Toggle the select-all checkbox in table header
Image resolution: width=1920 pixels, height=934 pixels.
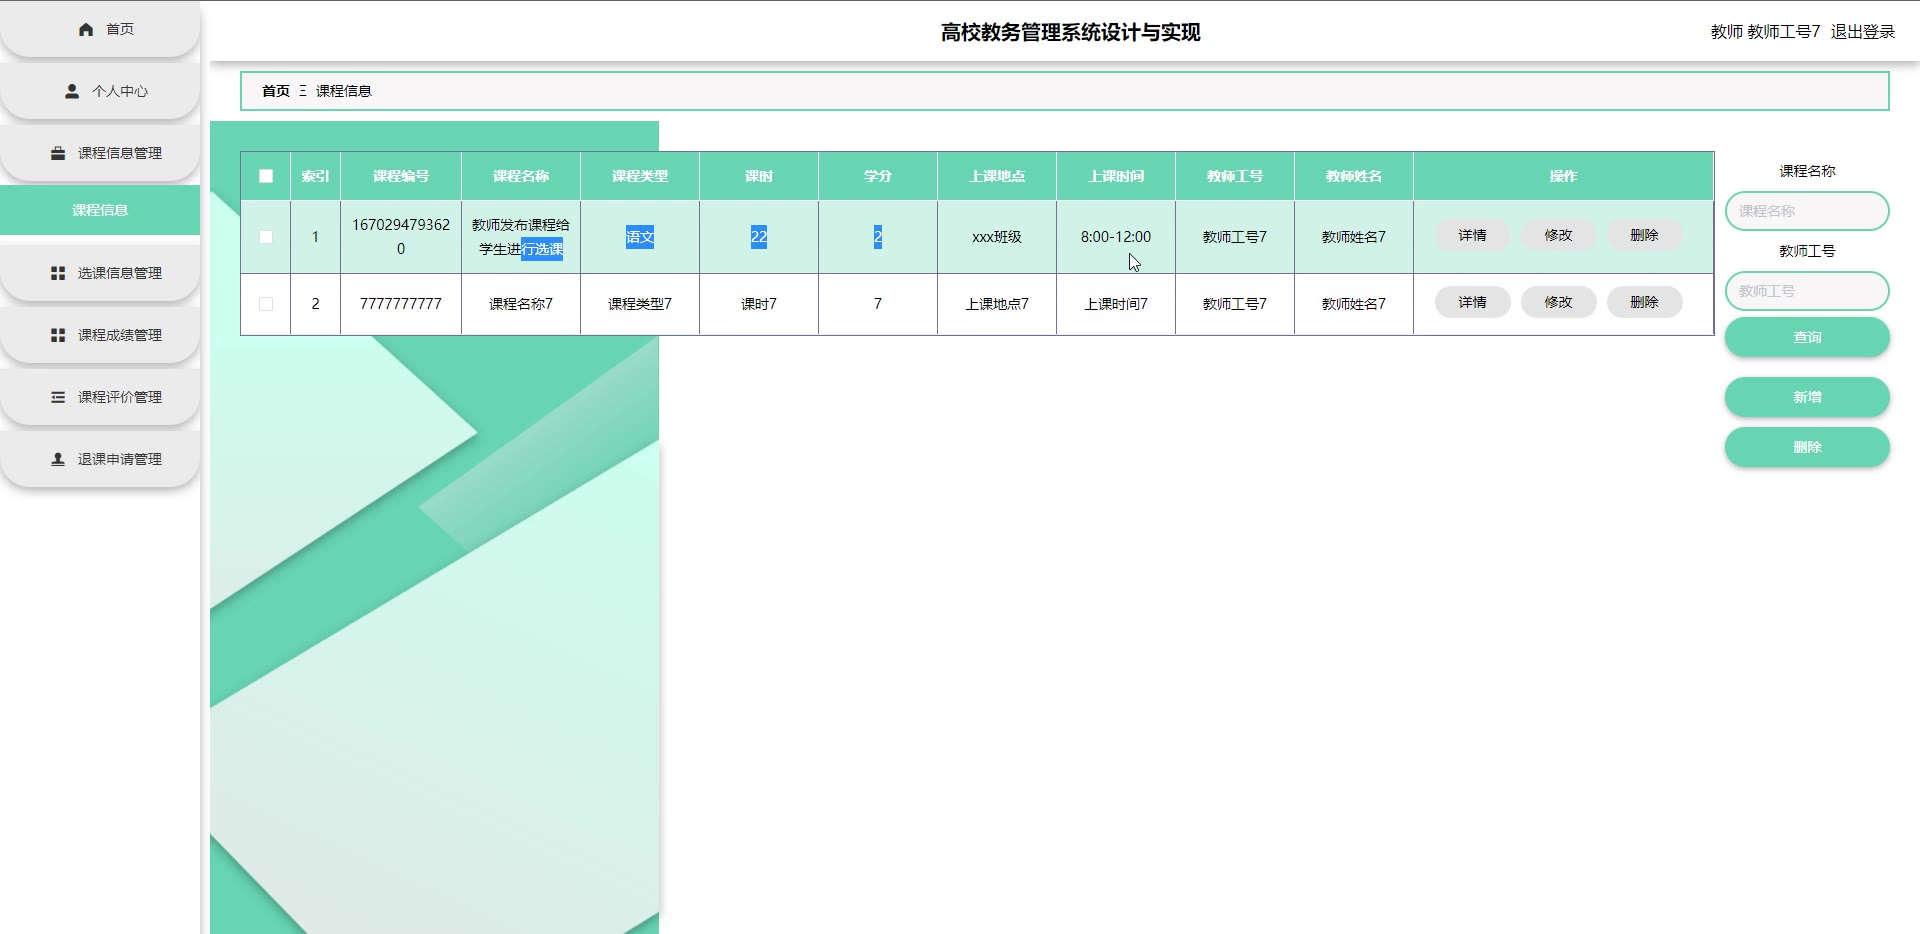(x=266, y=176)
